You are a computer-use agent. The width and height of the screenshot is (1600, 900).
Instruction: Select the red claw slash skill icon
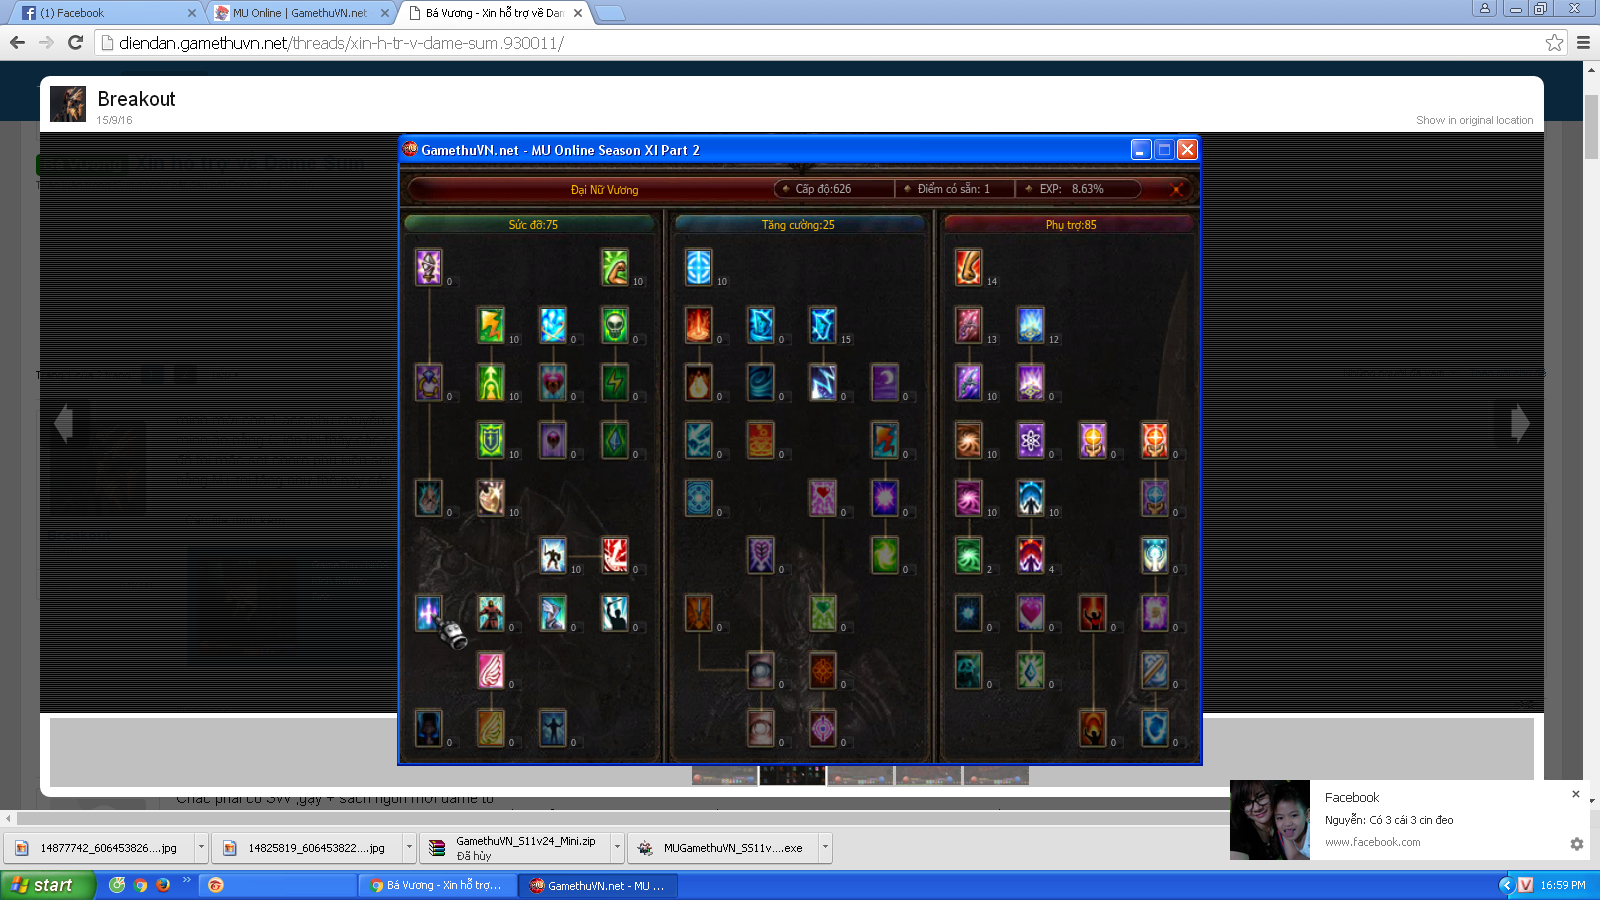click(614, 555)
